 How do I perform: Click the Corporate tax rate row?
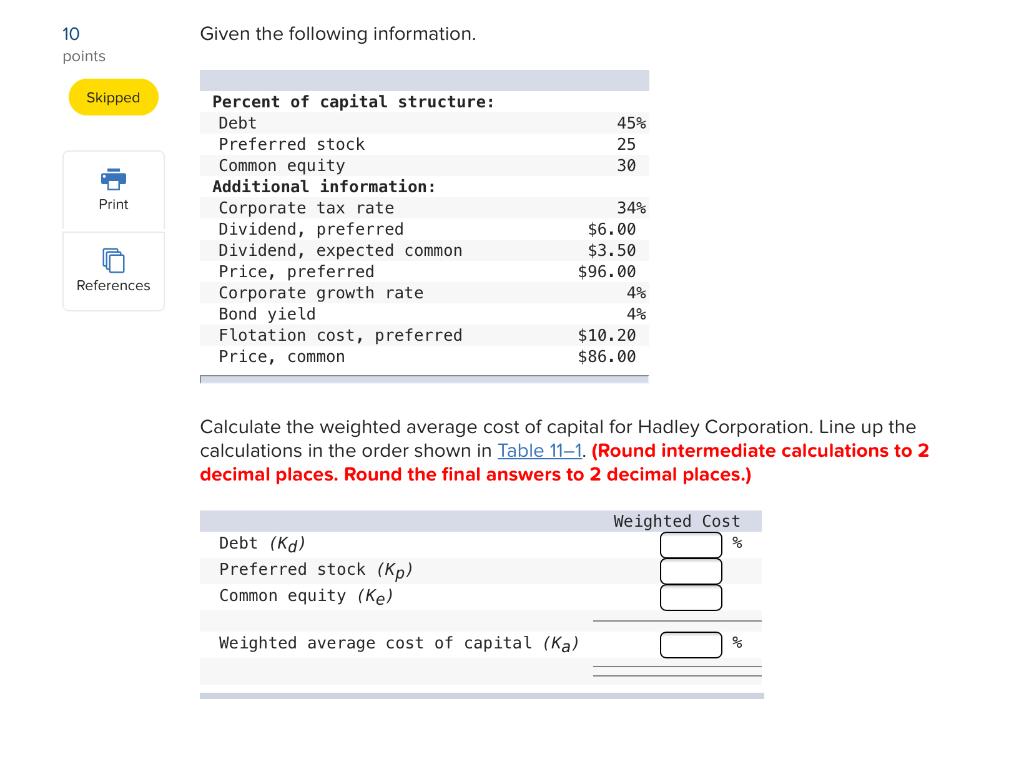[x=425, y=207]
